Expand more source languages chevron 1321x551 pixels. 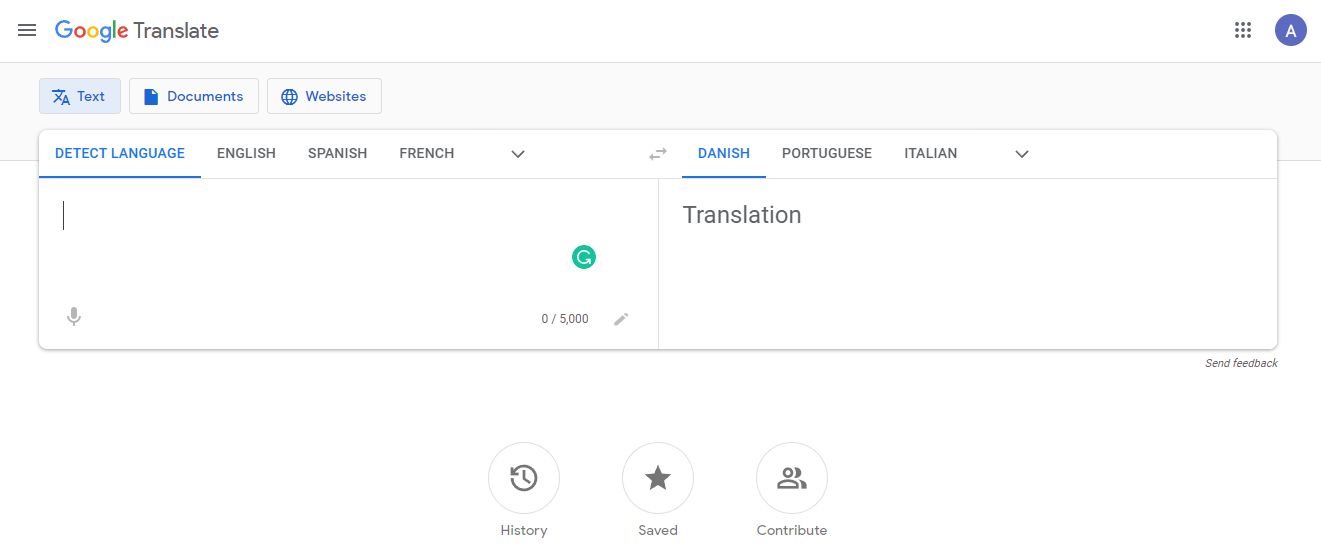(518, 154)
